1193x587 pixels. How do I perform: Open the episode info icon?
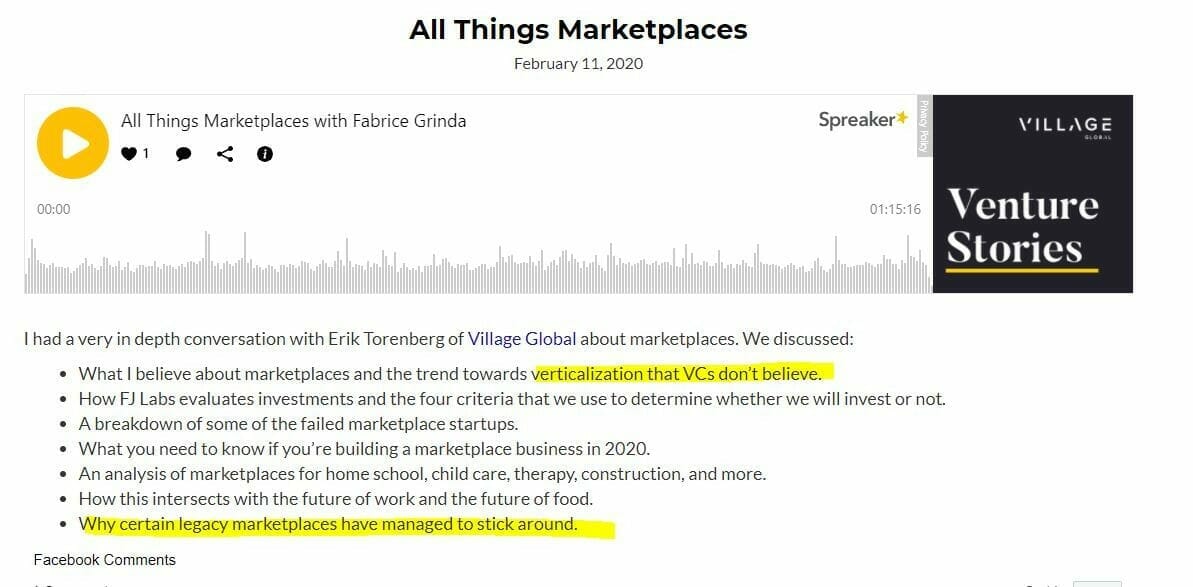click(x=265, y=154)
